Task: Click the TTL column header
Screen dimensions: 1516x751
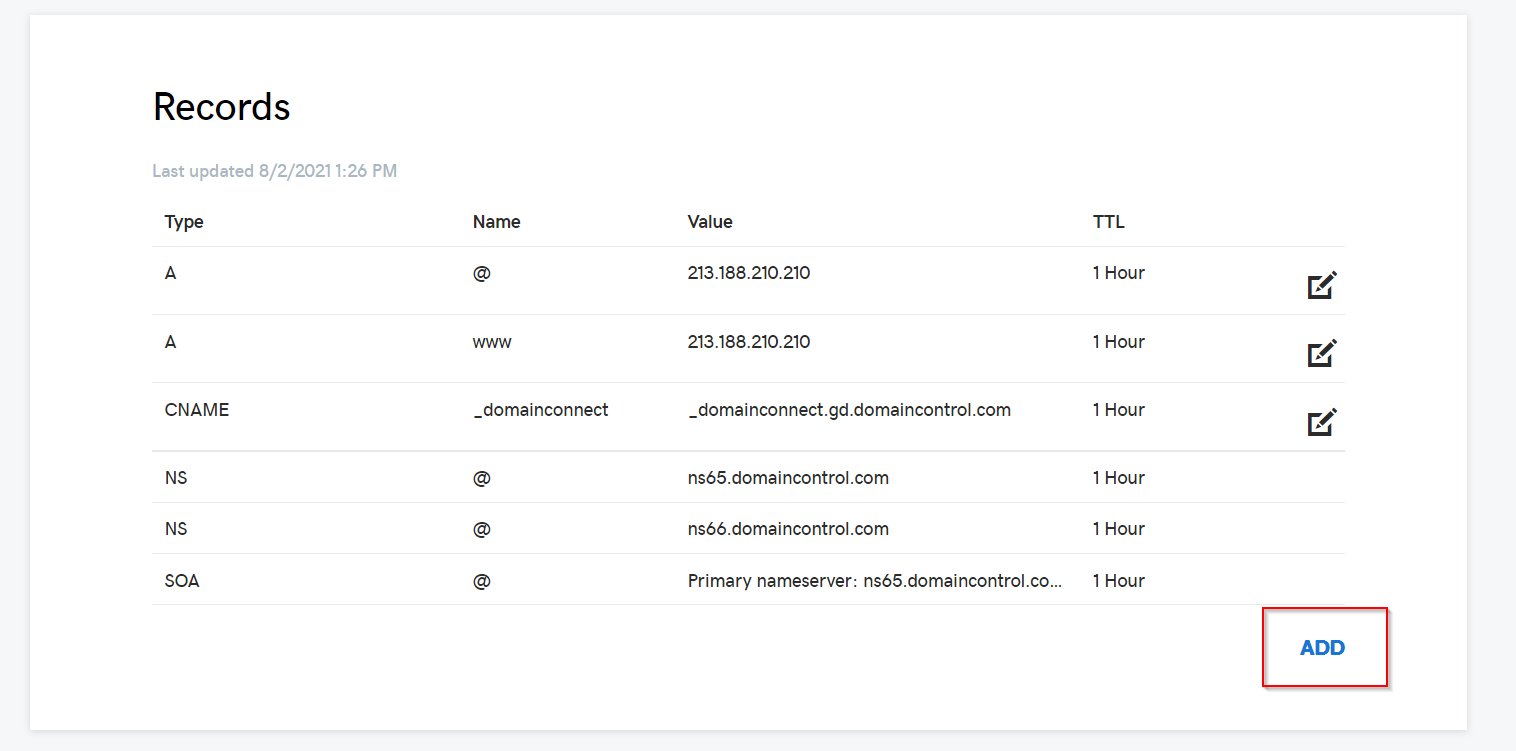Action: click(x=1108, y=222)
